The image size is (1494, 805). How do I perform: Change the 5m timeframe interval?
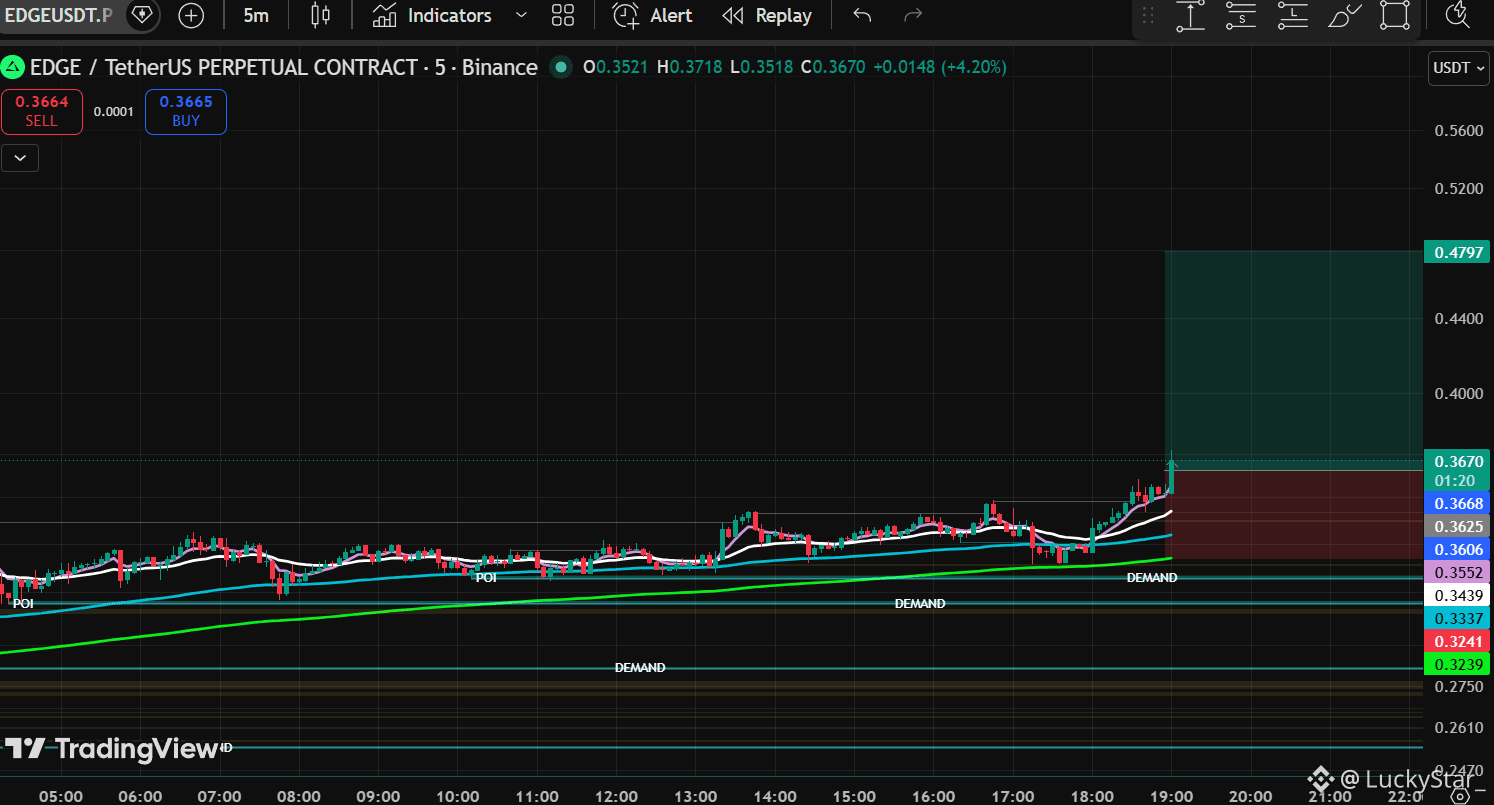[x=256, y=15]
